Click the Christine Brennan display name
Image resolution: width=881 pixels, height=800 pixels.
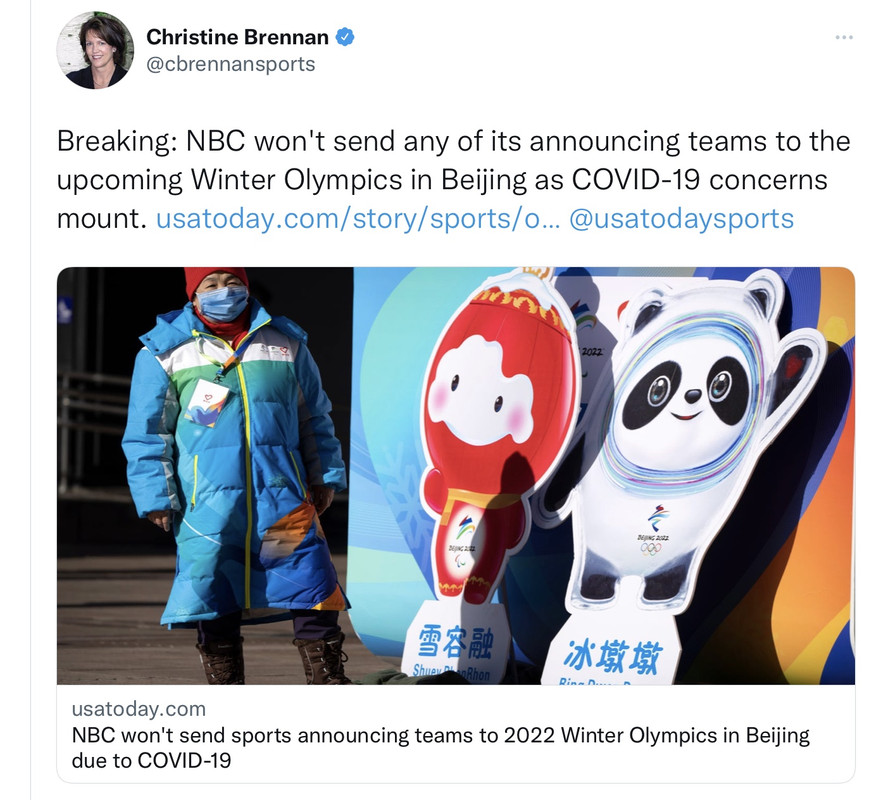coord(237,37)
